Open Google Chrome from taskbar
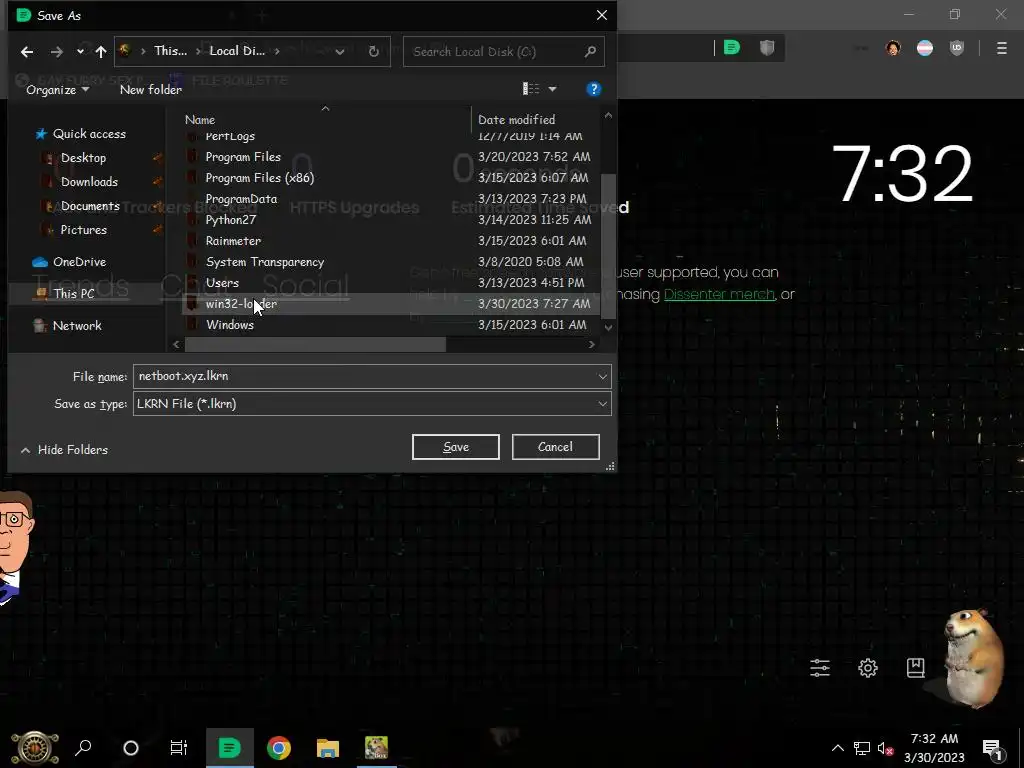 [x=279, y=748]
